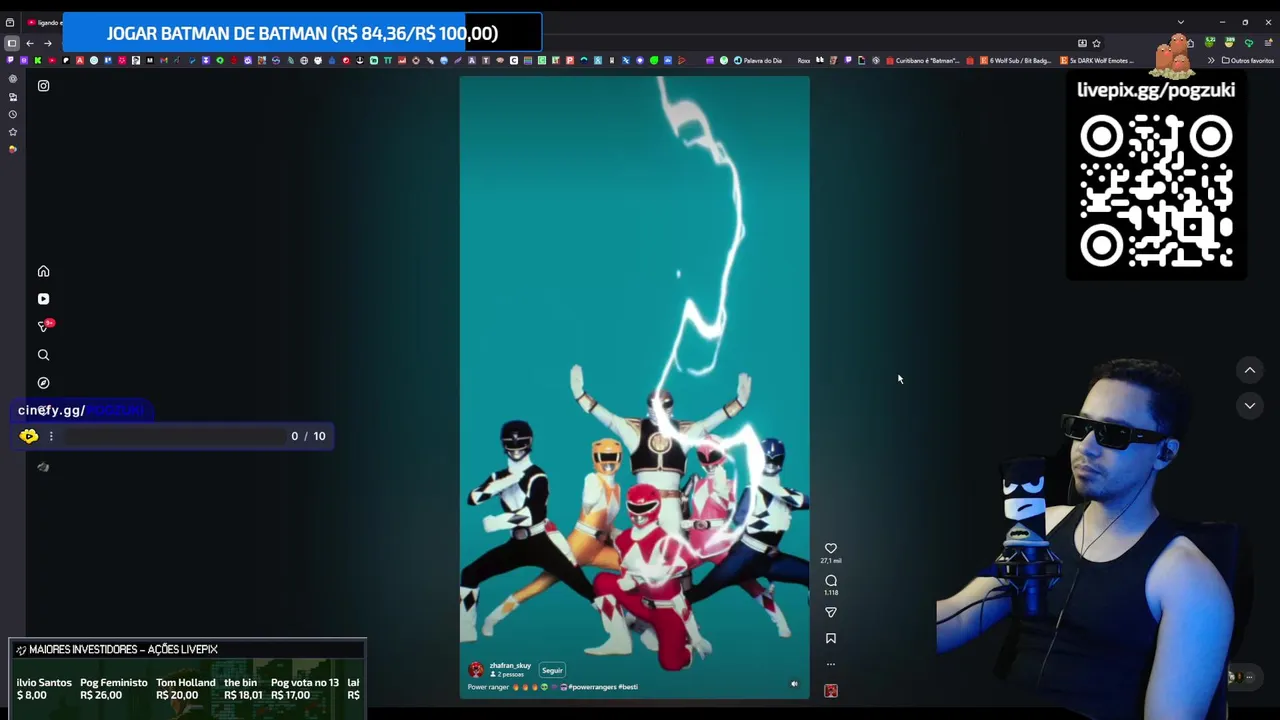This screenshot has width=1280, height=720.
Task: Click the JOGAR BATMAN DE BATMAN goal bar
Action: click(302, 33)
